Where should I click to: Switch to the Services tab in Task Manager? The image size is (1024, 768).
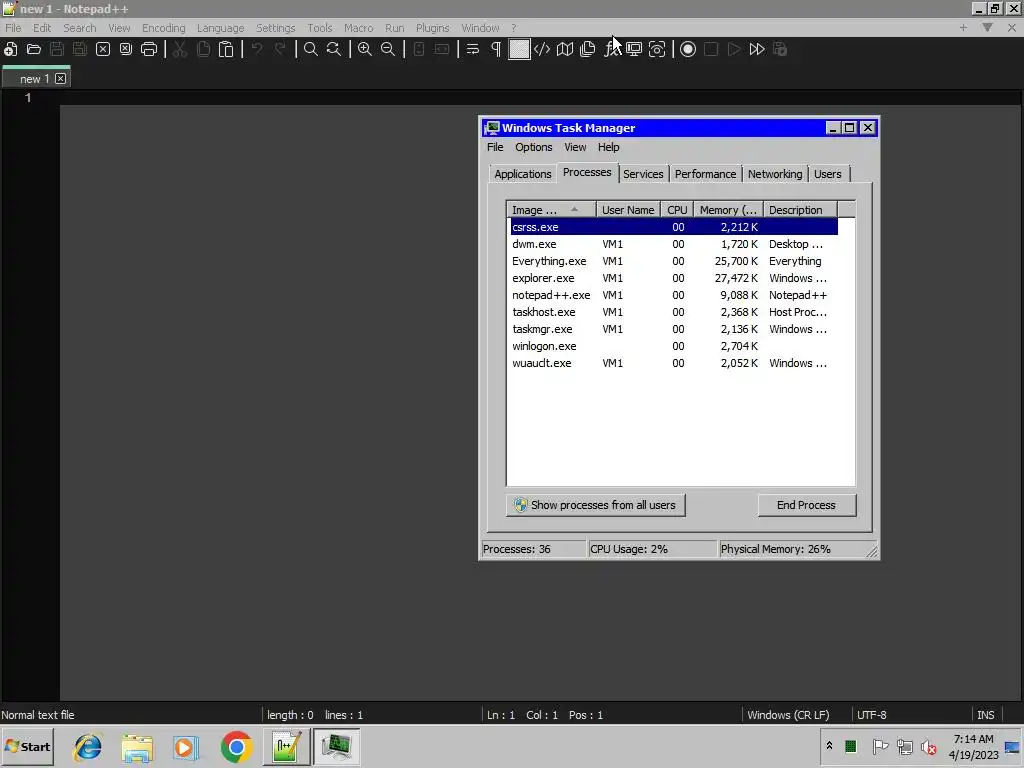[x=643, y=174]
